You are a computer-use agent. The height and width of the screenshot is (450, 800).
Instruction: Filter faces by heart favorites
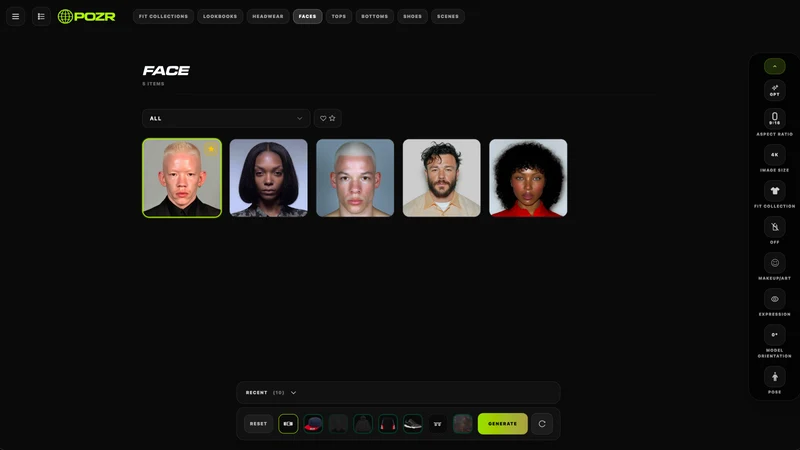pyautogui.click(x=323, y=118)
